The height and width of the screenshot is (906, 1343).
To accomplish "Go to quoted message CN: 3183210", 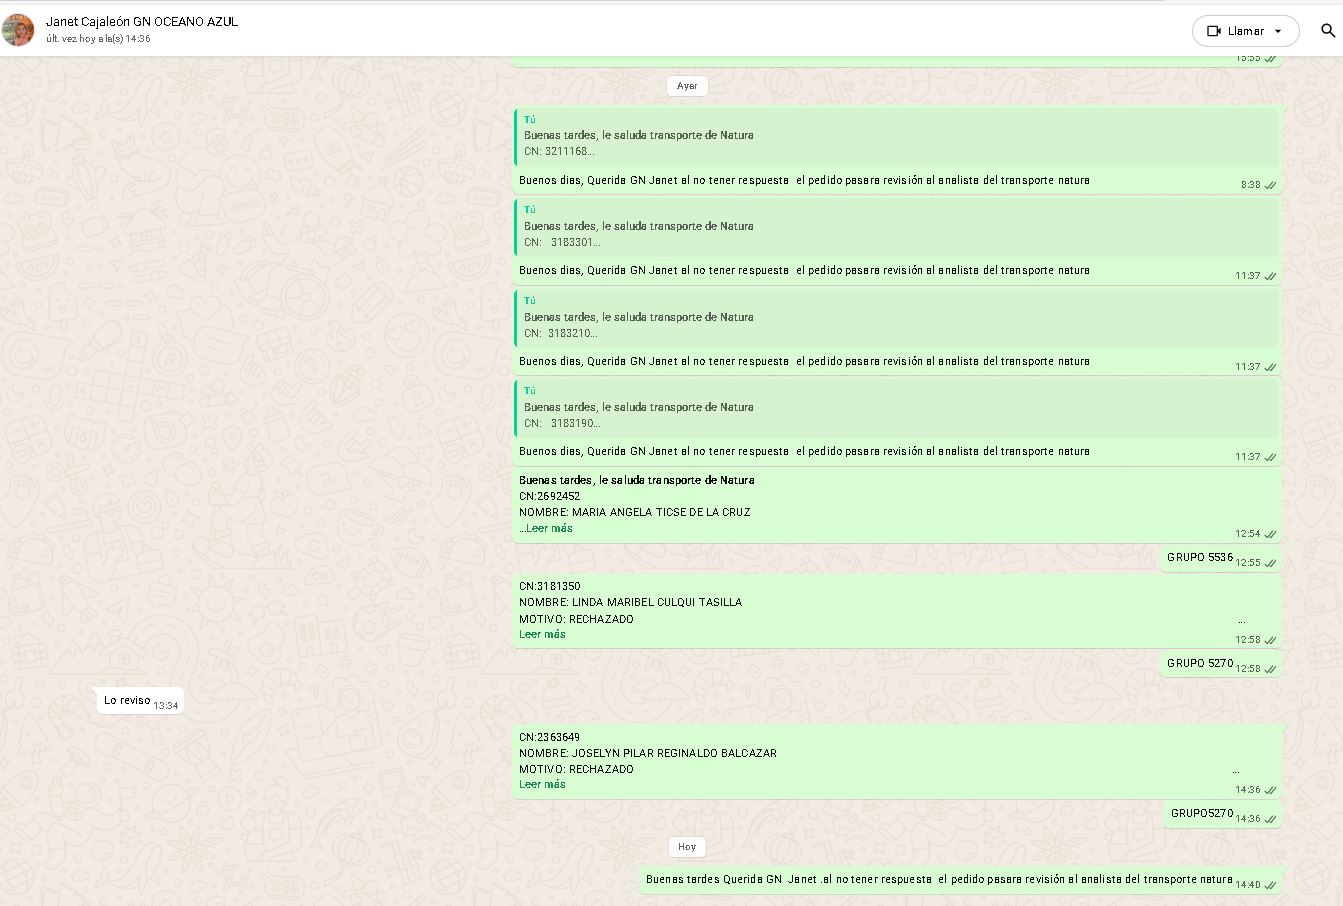I will point(896,318).
